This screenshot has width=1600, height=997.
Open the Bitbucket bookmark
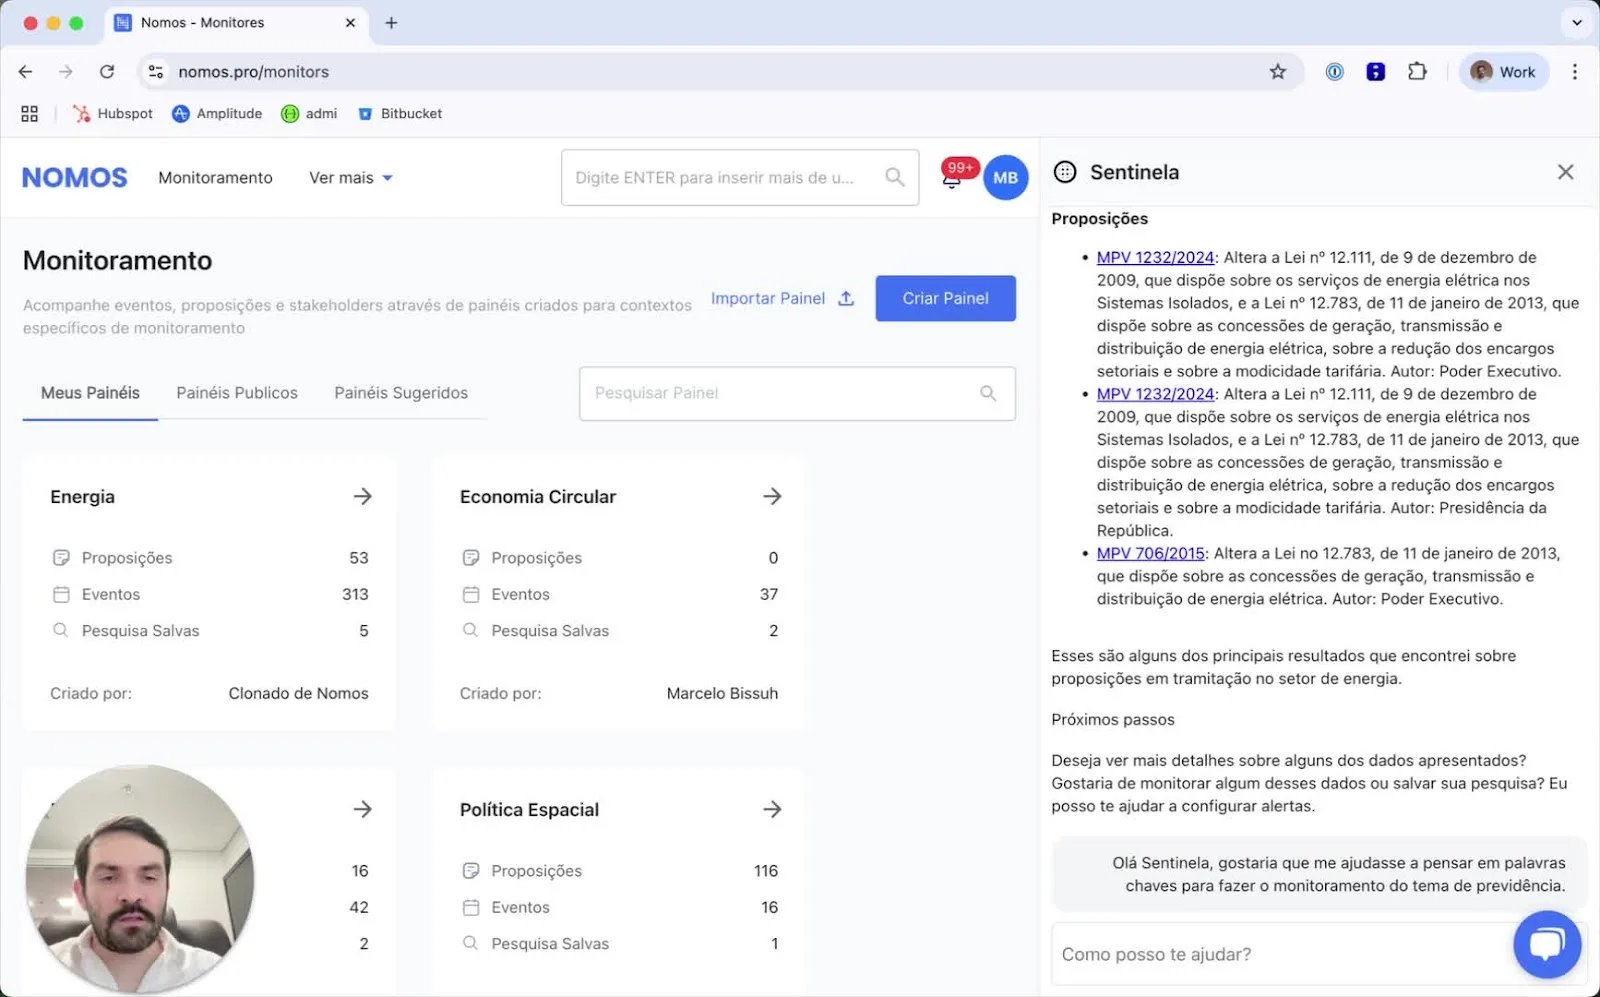[400, 114]
